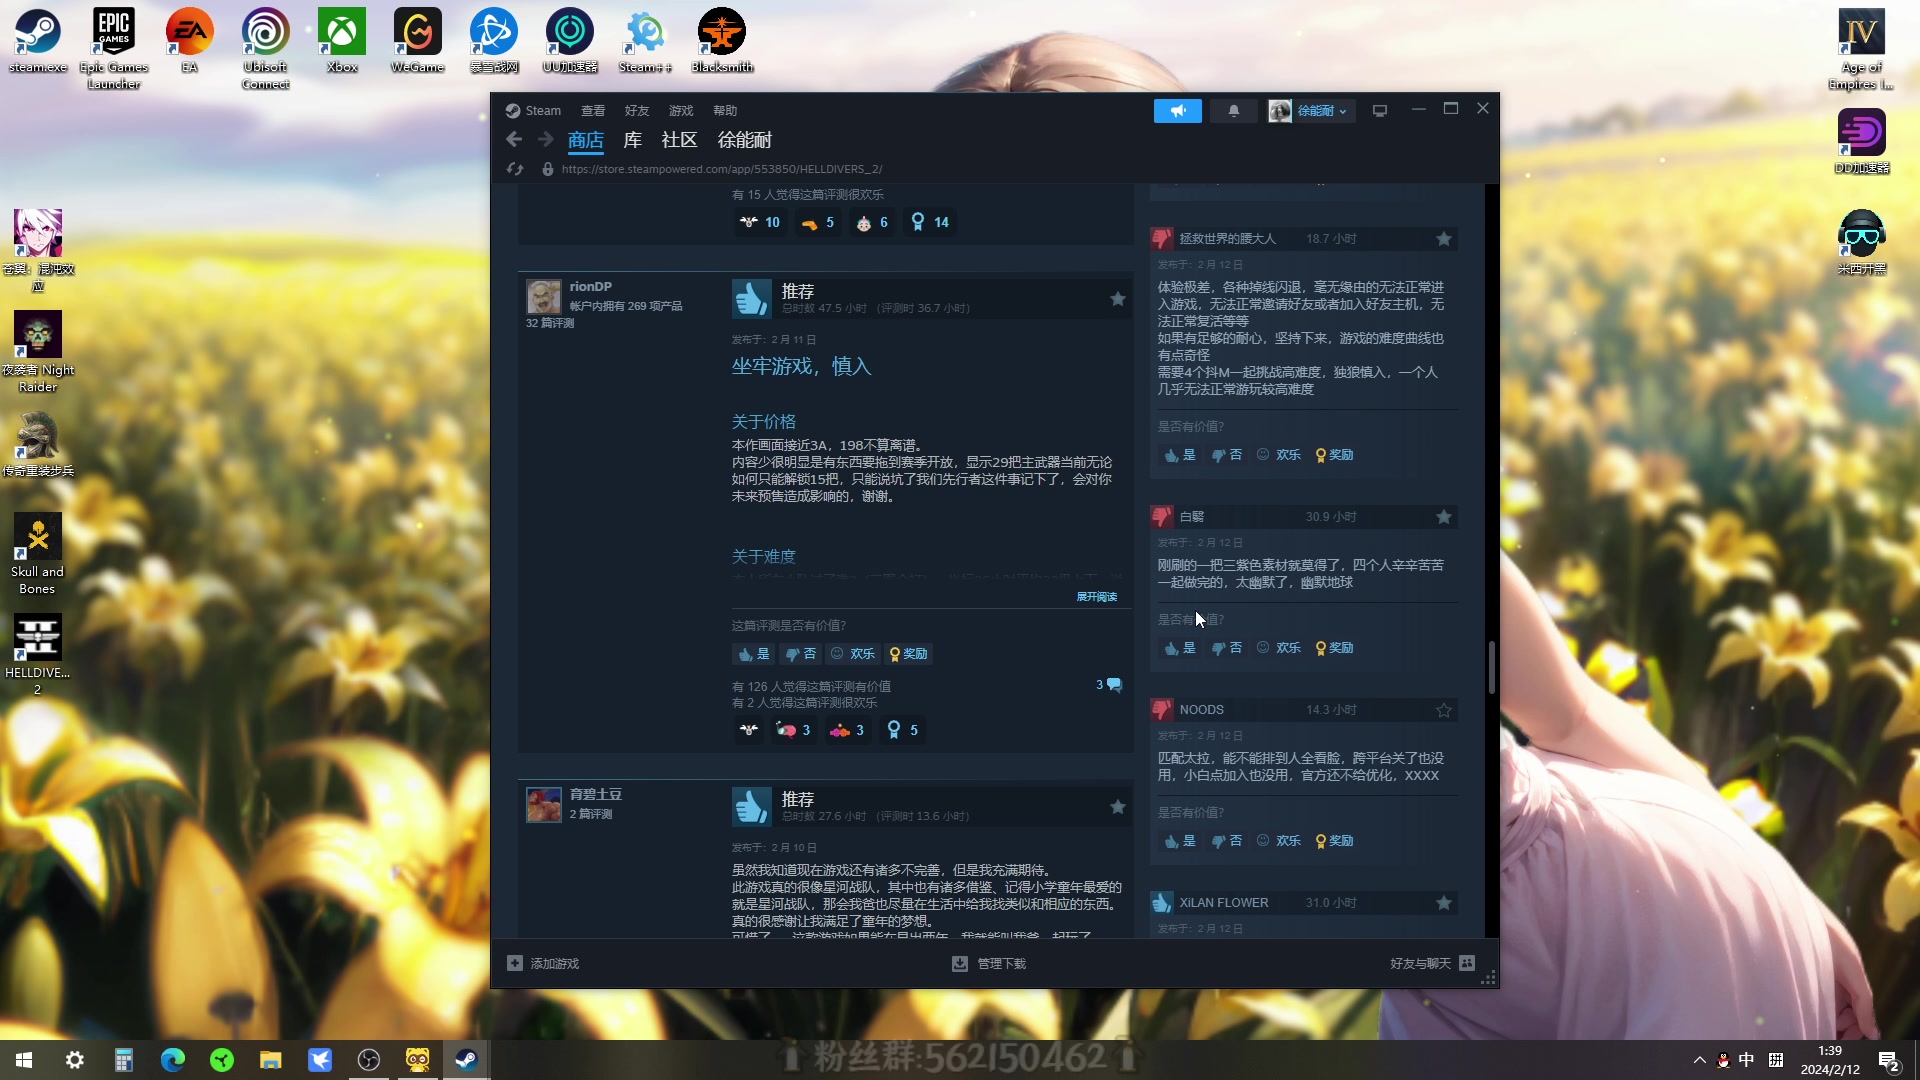Open the Steam announcements megaphone button
Image resolution: width=1920 pixels, height=1080 pixels.
pyautogui.click(x=1177, y=111)
